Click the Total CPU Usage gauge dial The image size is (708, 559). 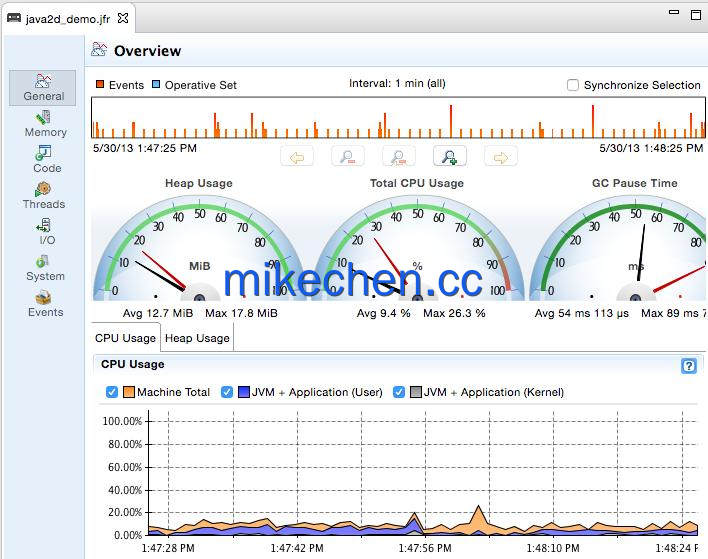(417, 248)
